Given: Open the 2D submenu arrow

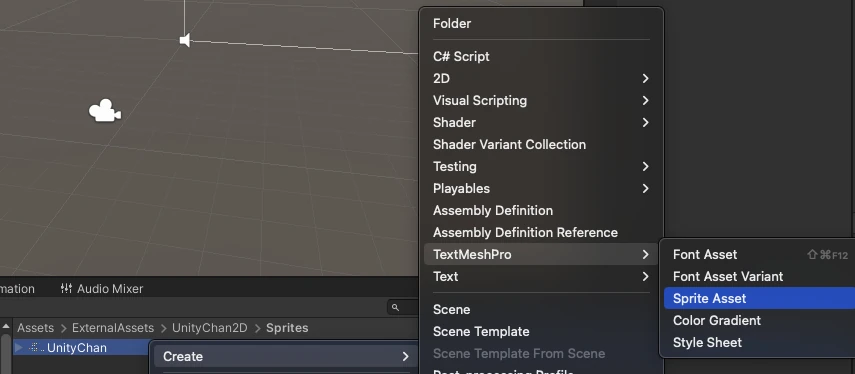Looking at the screenshot, I should (x=645, y=79).
